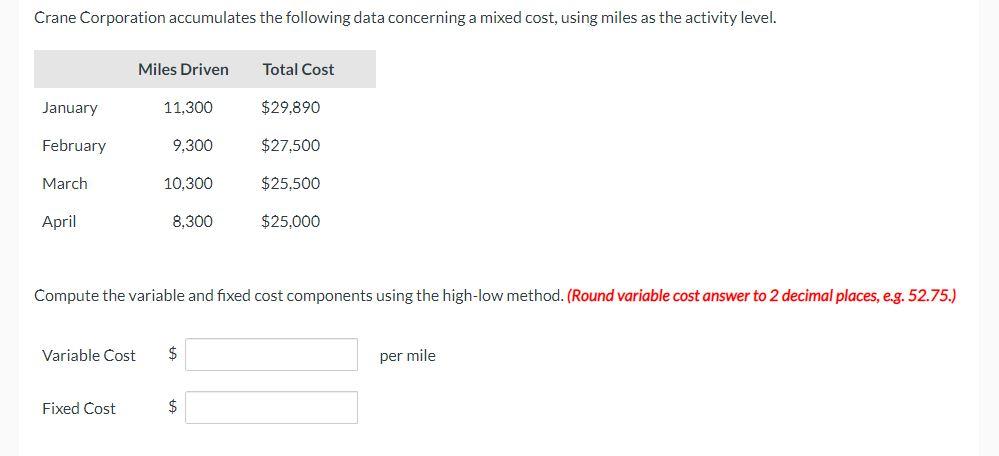The width and height of the screenshot is (999, 456).
Task: Click the Fixed Cost input field
Action: 271,408
